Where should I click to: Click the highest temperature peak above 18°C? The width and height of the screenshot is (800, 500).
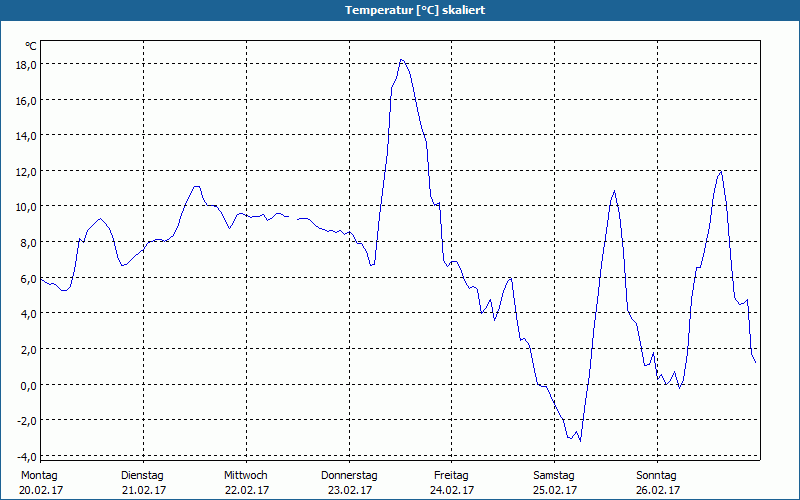tap(402, 60)
